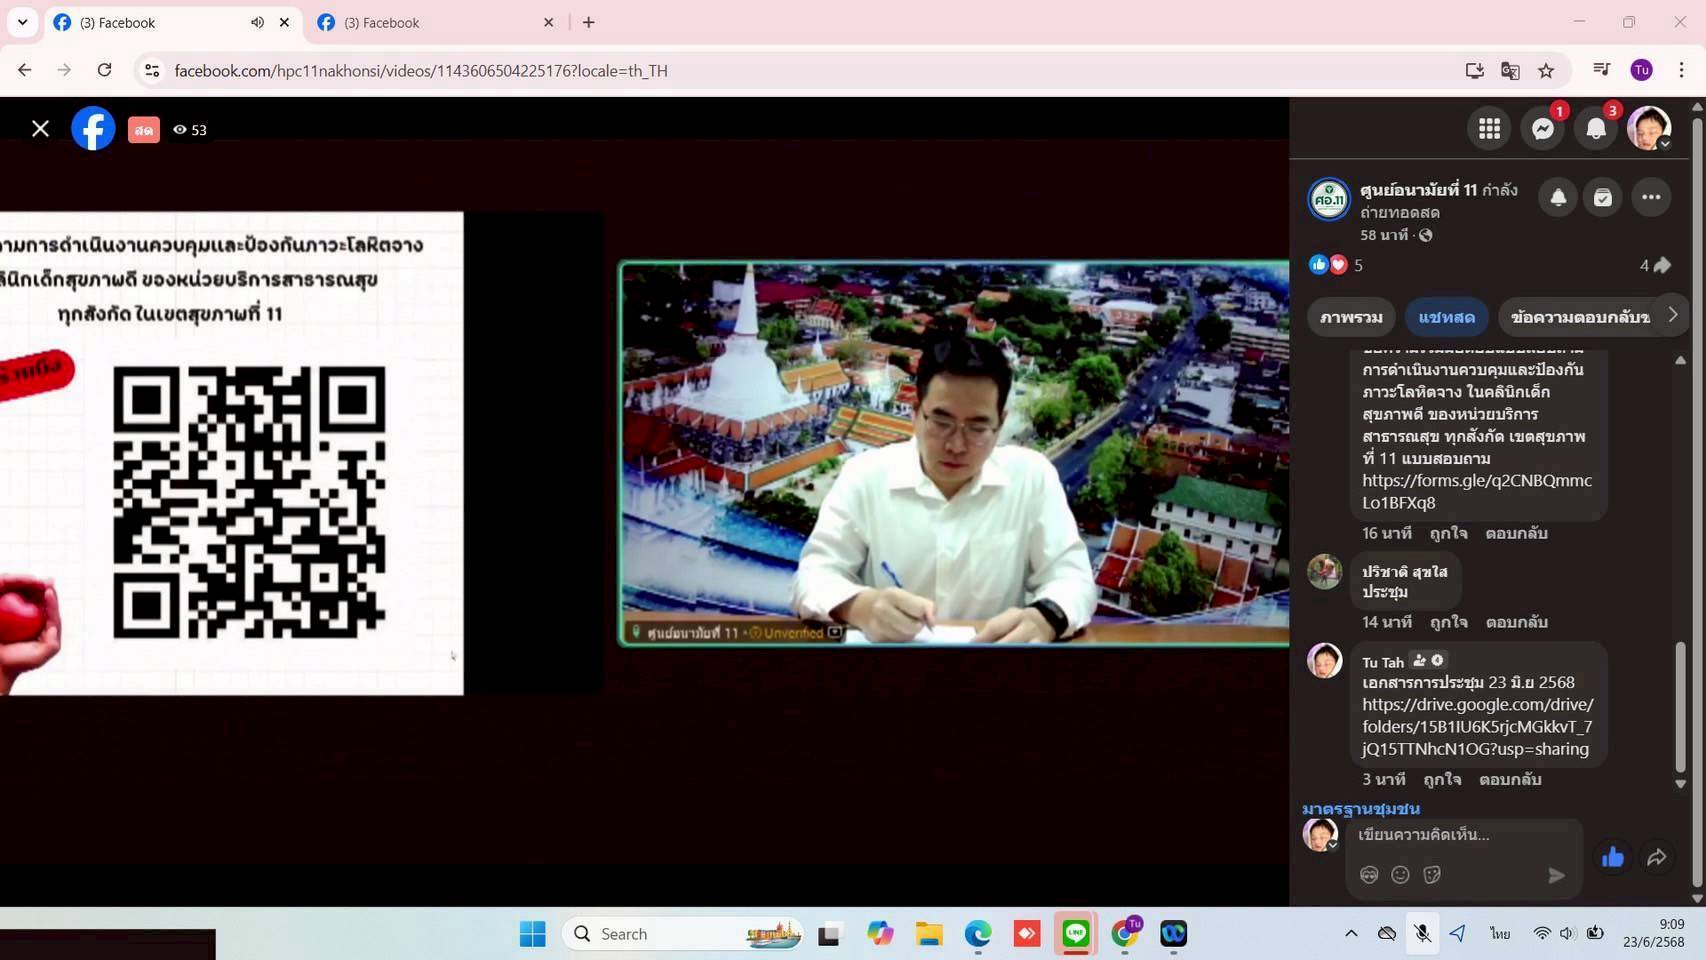Screen dimensions: 1706x960
Task: Open the Windows Start menu
Action: (533, 934)
